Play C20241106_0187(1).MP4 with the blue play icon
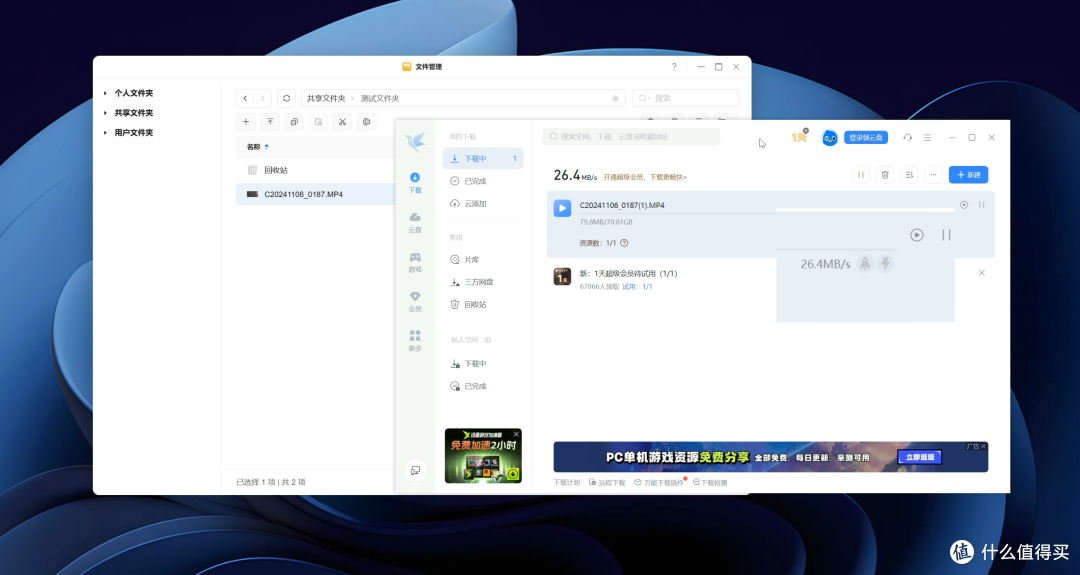1080x575 pixels. point(562,208)
